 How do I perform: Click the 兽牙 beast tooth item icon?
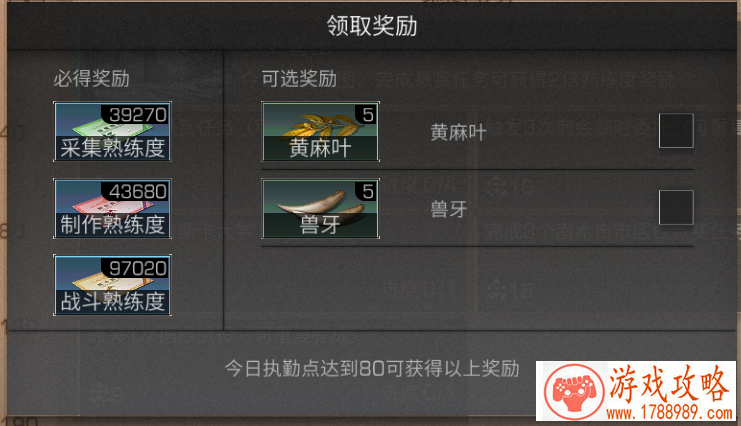320,209
